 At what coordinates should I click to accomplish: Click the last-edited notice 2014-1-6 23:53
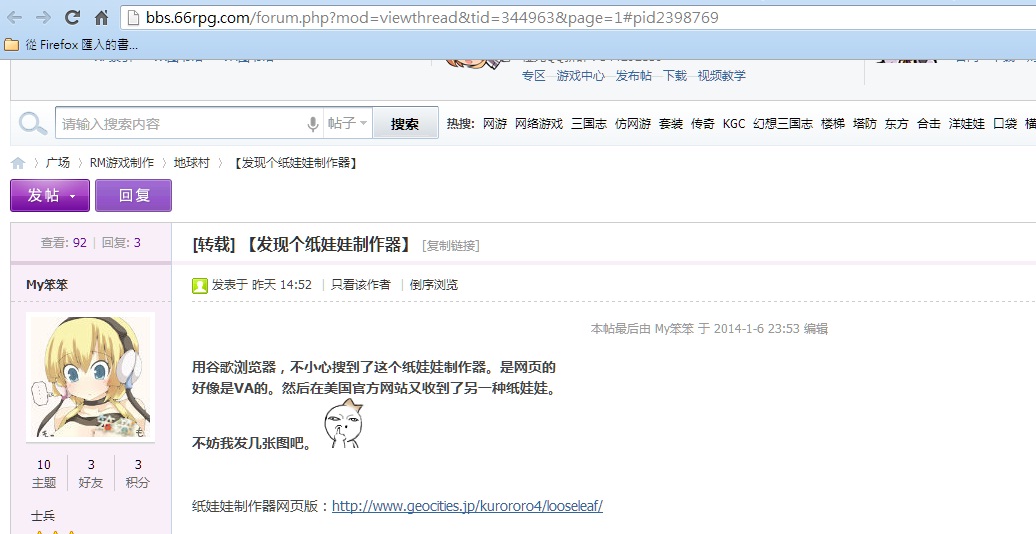click(x=709, y=328)
